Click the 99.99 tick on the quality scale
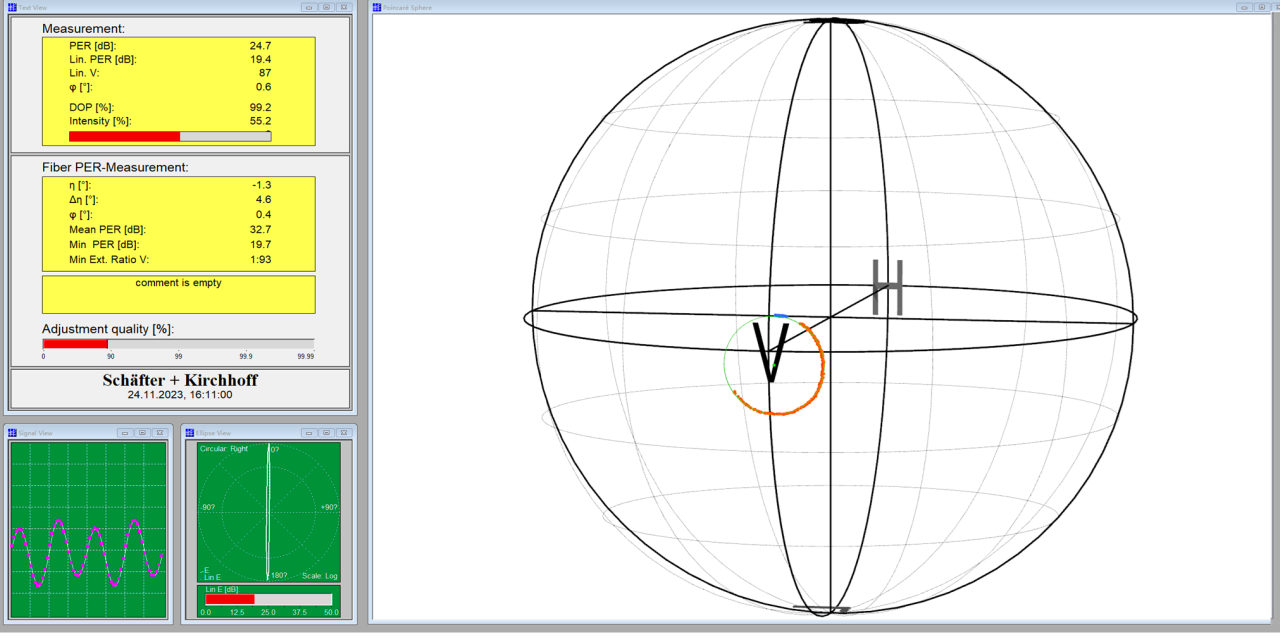 coord(306,355)
